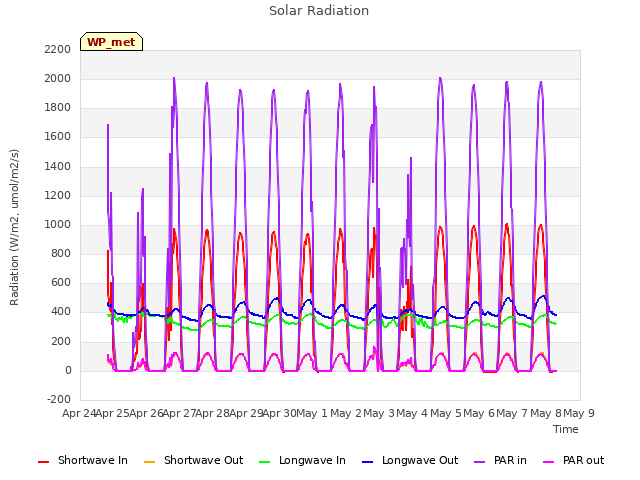
Task: Click the magenta PAR out legend swatch
Action: [x=549, y=462]
